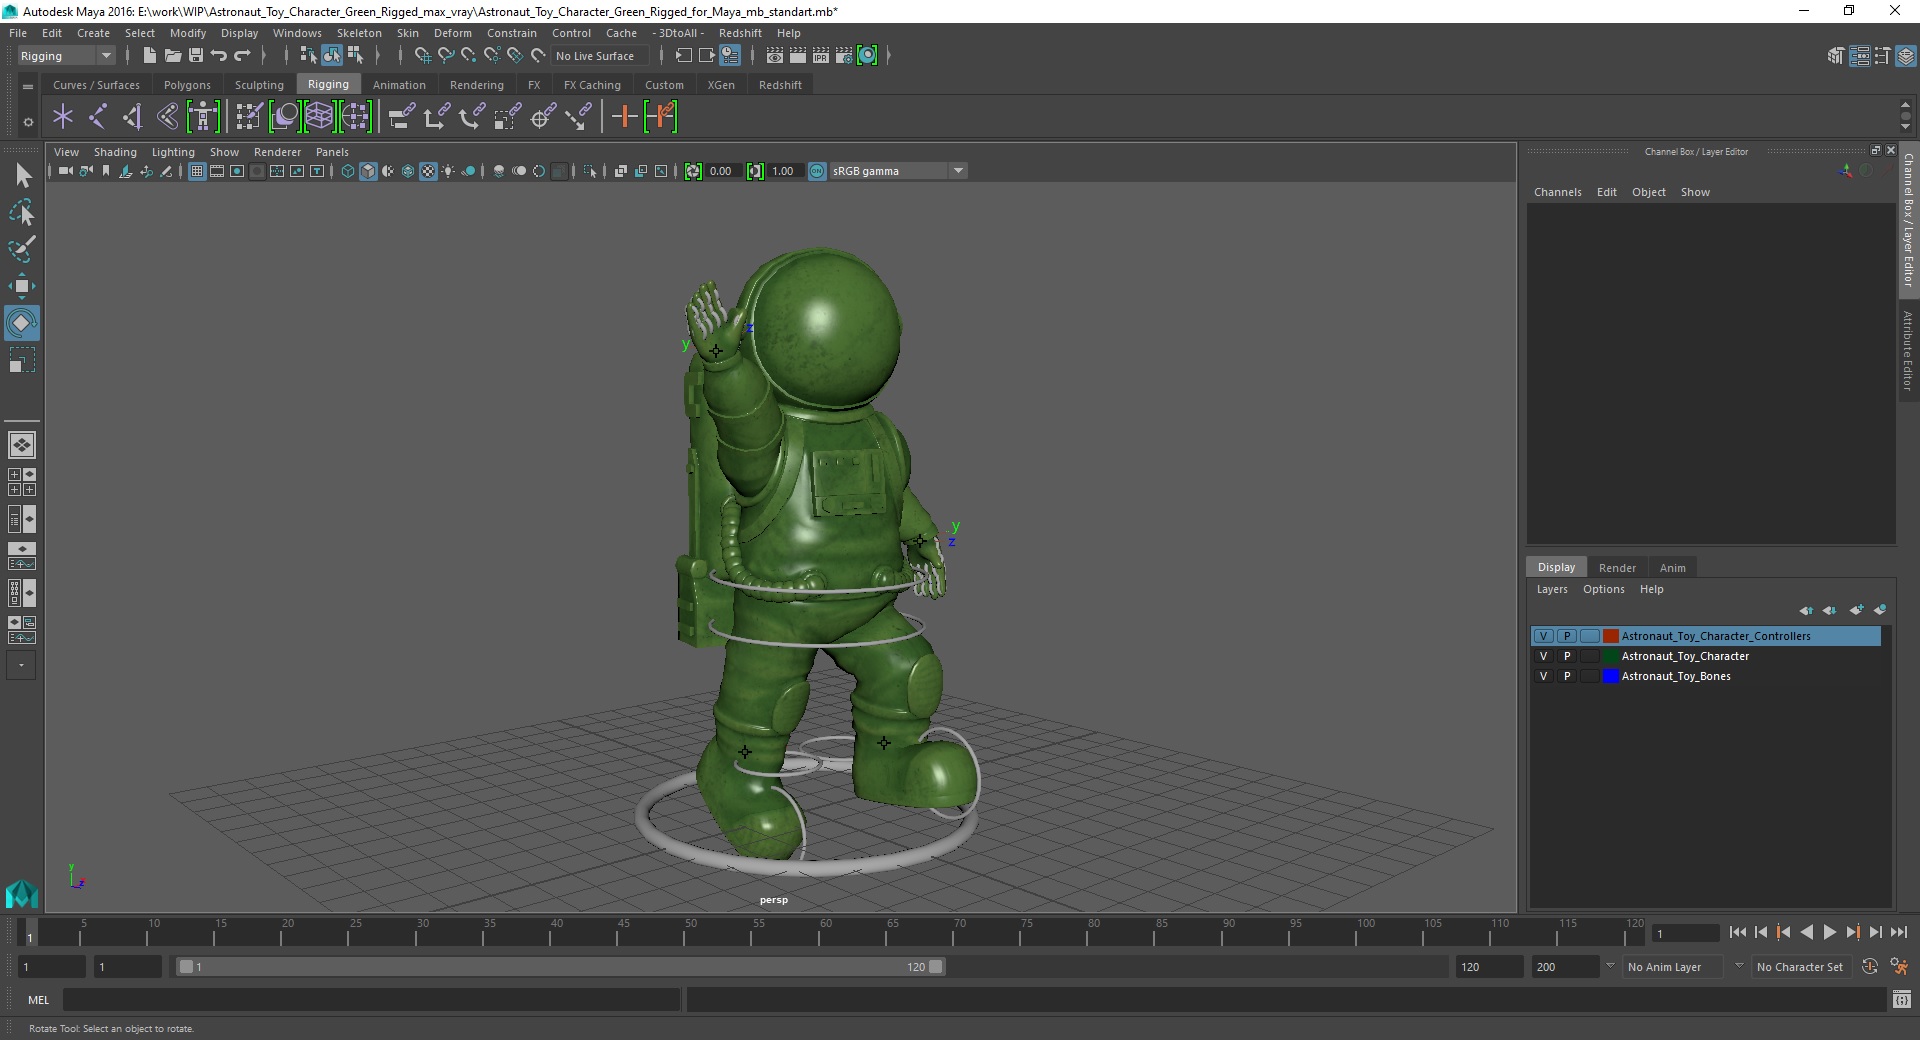Switch to single perspective view layout
Viewport: 1920px width, 1040px height.
[22, 445]
